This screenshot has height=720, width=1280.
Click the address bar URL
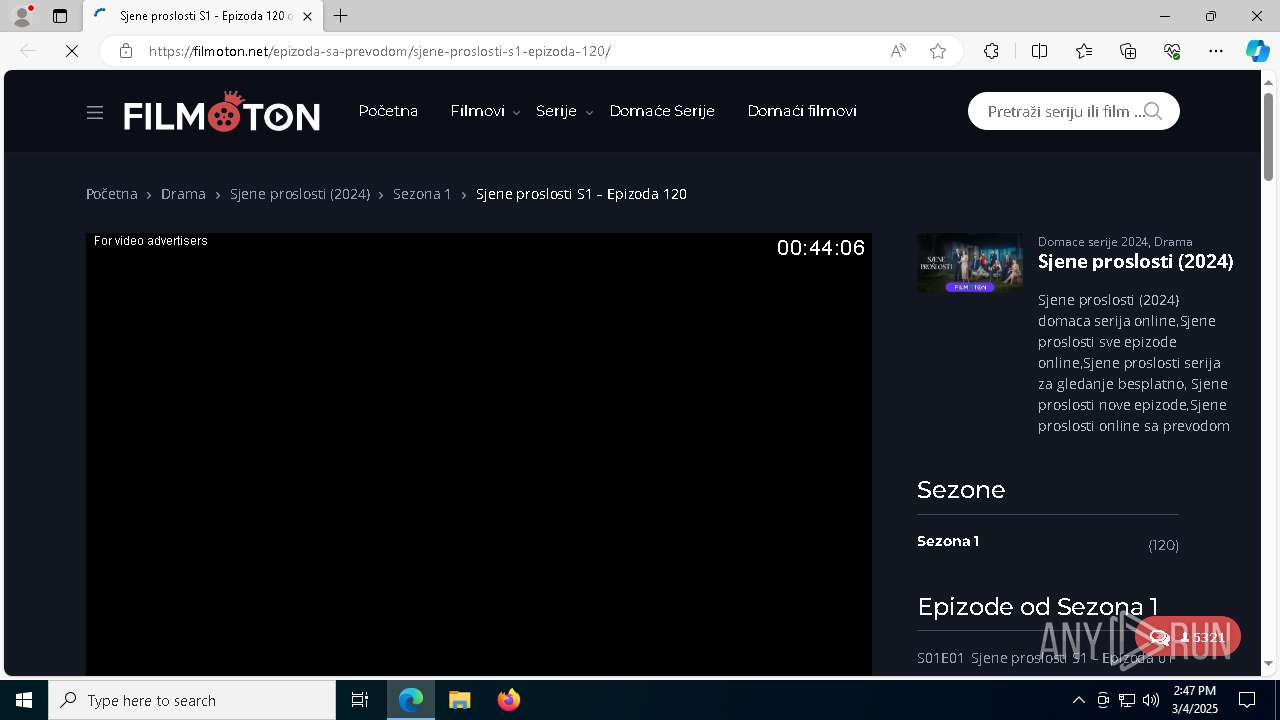[x=380, y=51]
